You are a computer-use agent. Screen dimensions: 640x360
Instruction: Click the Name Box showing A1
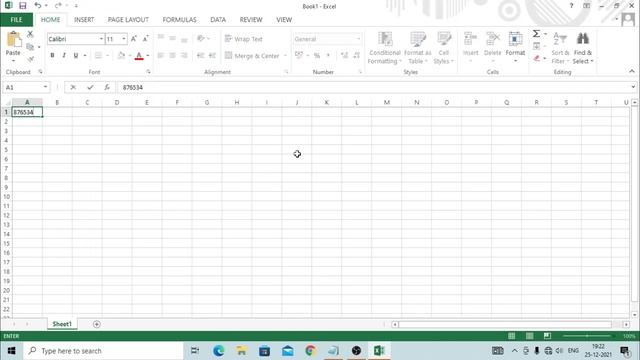click(x=23, y=87)
